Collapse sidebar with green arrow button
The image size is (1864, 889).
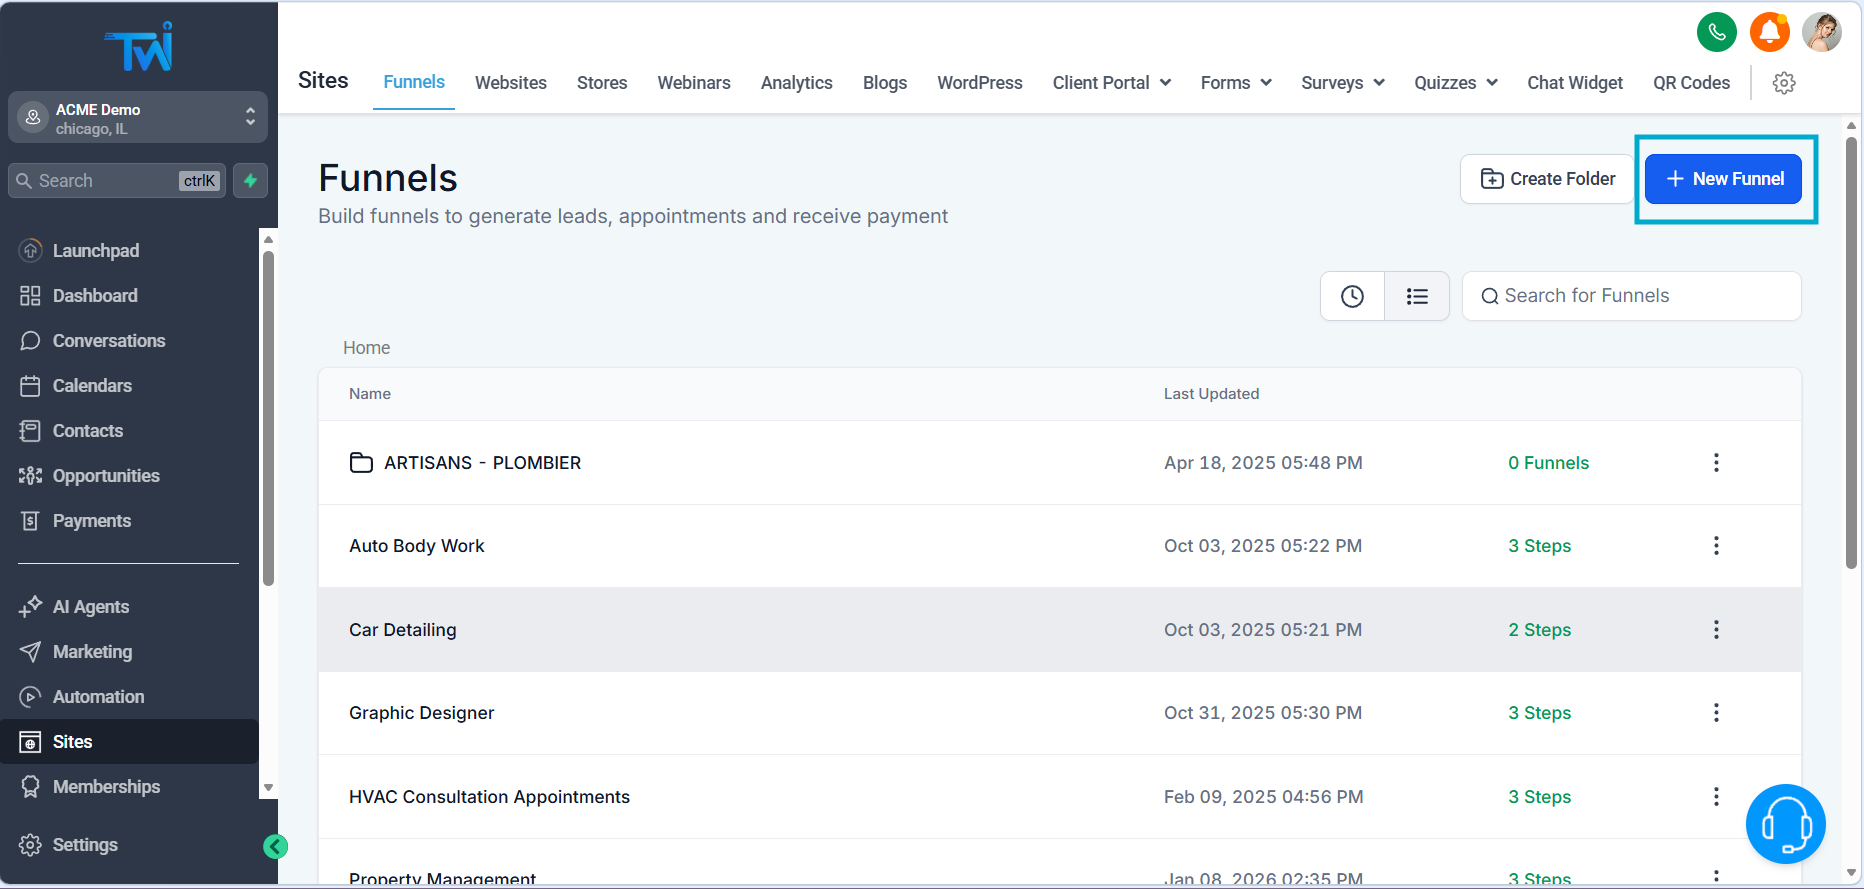tap(275, 847)
